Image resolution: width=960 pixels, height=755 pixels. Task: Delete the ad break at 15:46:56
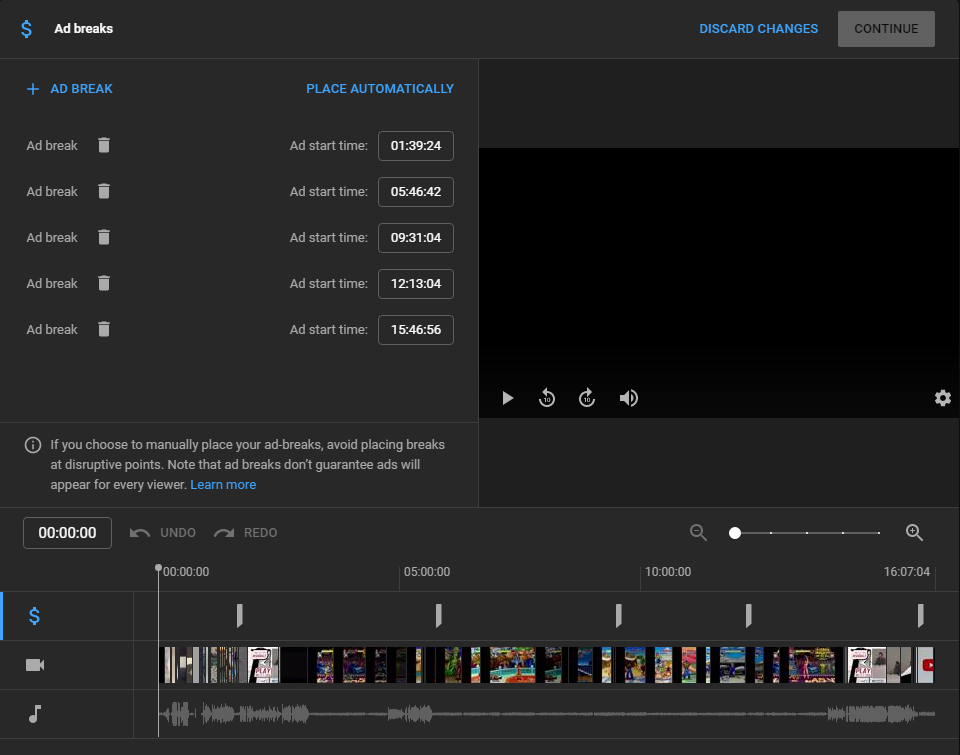coord(104,329)
